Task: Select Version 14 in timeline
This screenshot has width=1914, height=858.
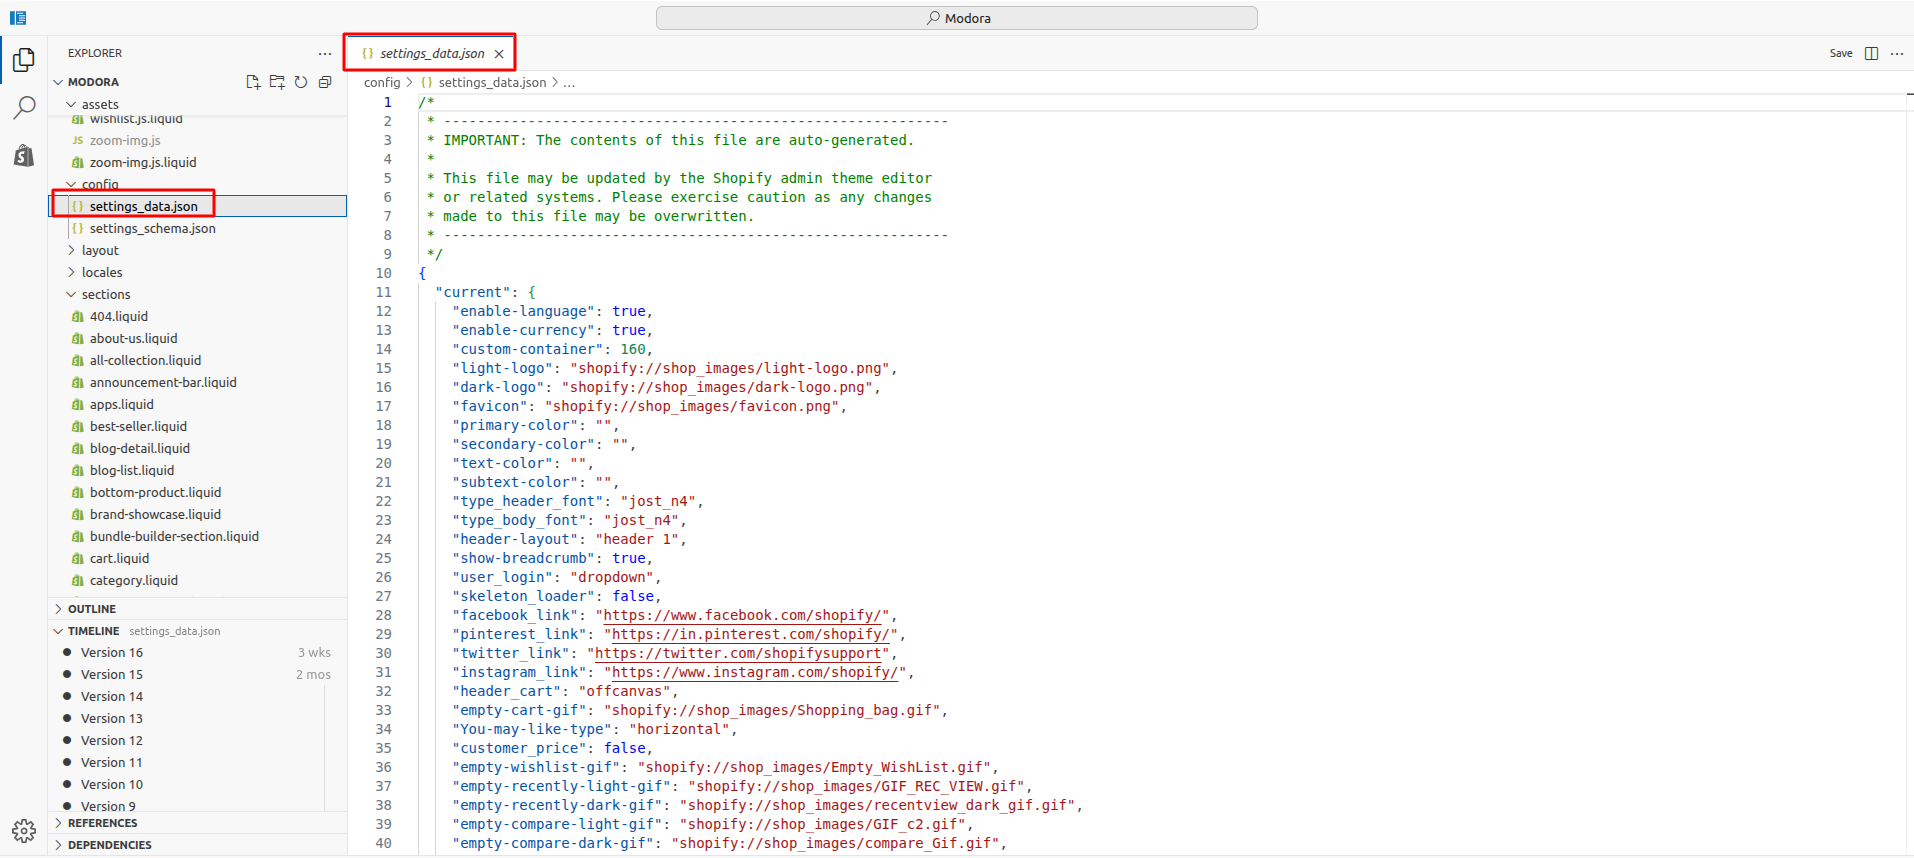Action: [197, 696]
